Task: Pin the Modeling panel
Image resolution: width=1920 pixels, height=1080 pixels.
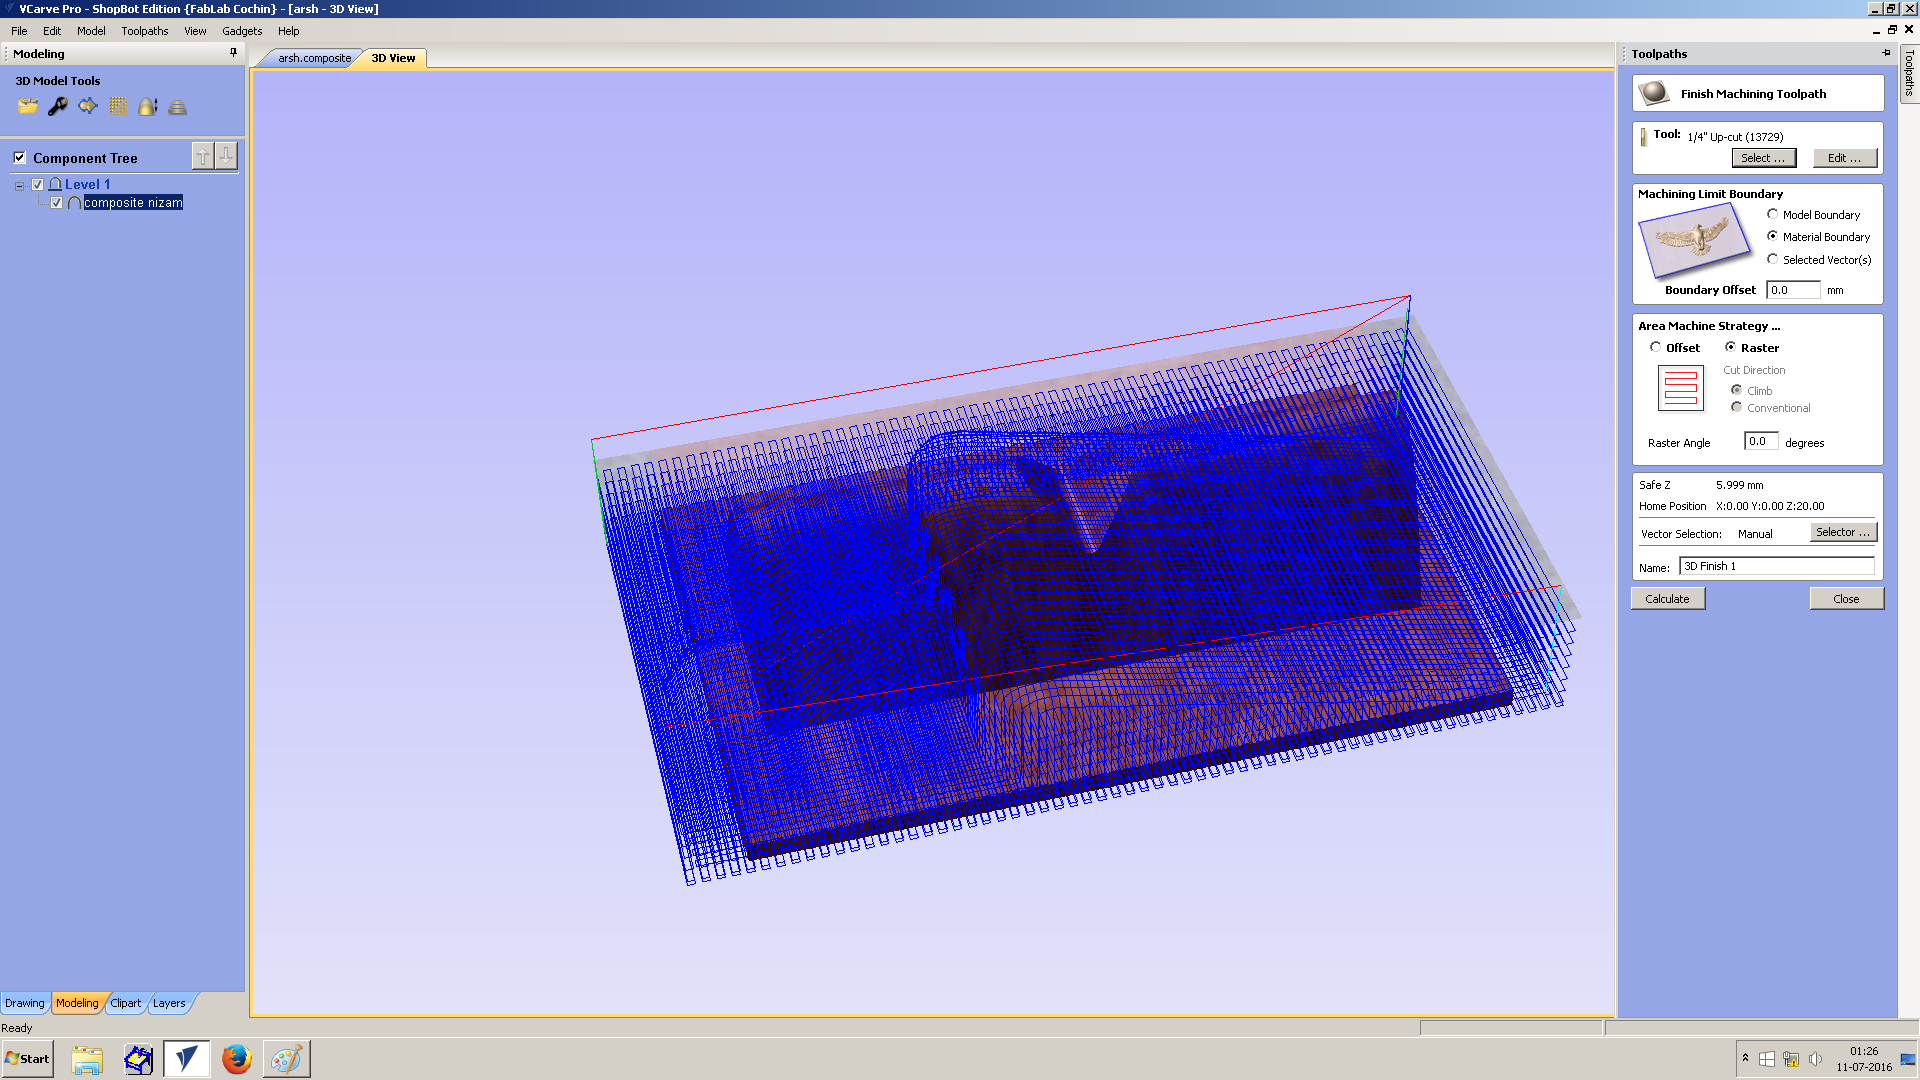Action: click(234, 53)
